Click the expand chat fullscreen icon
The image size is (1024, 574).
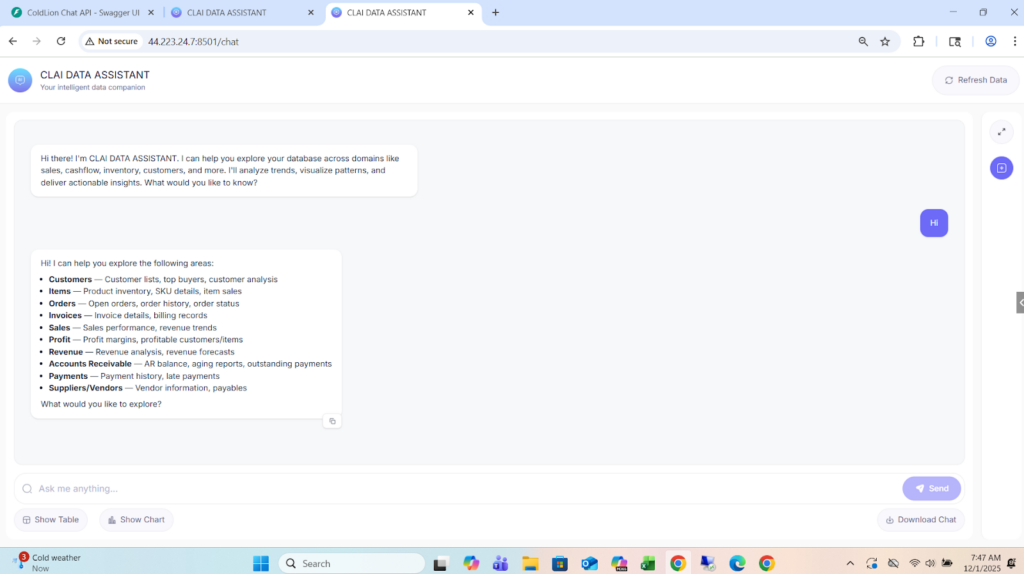[x=1001, y=132]
